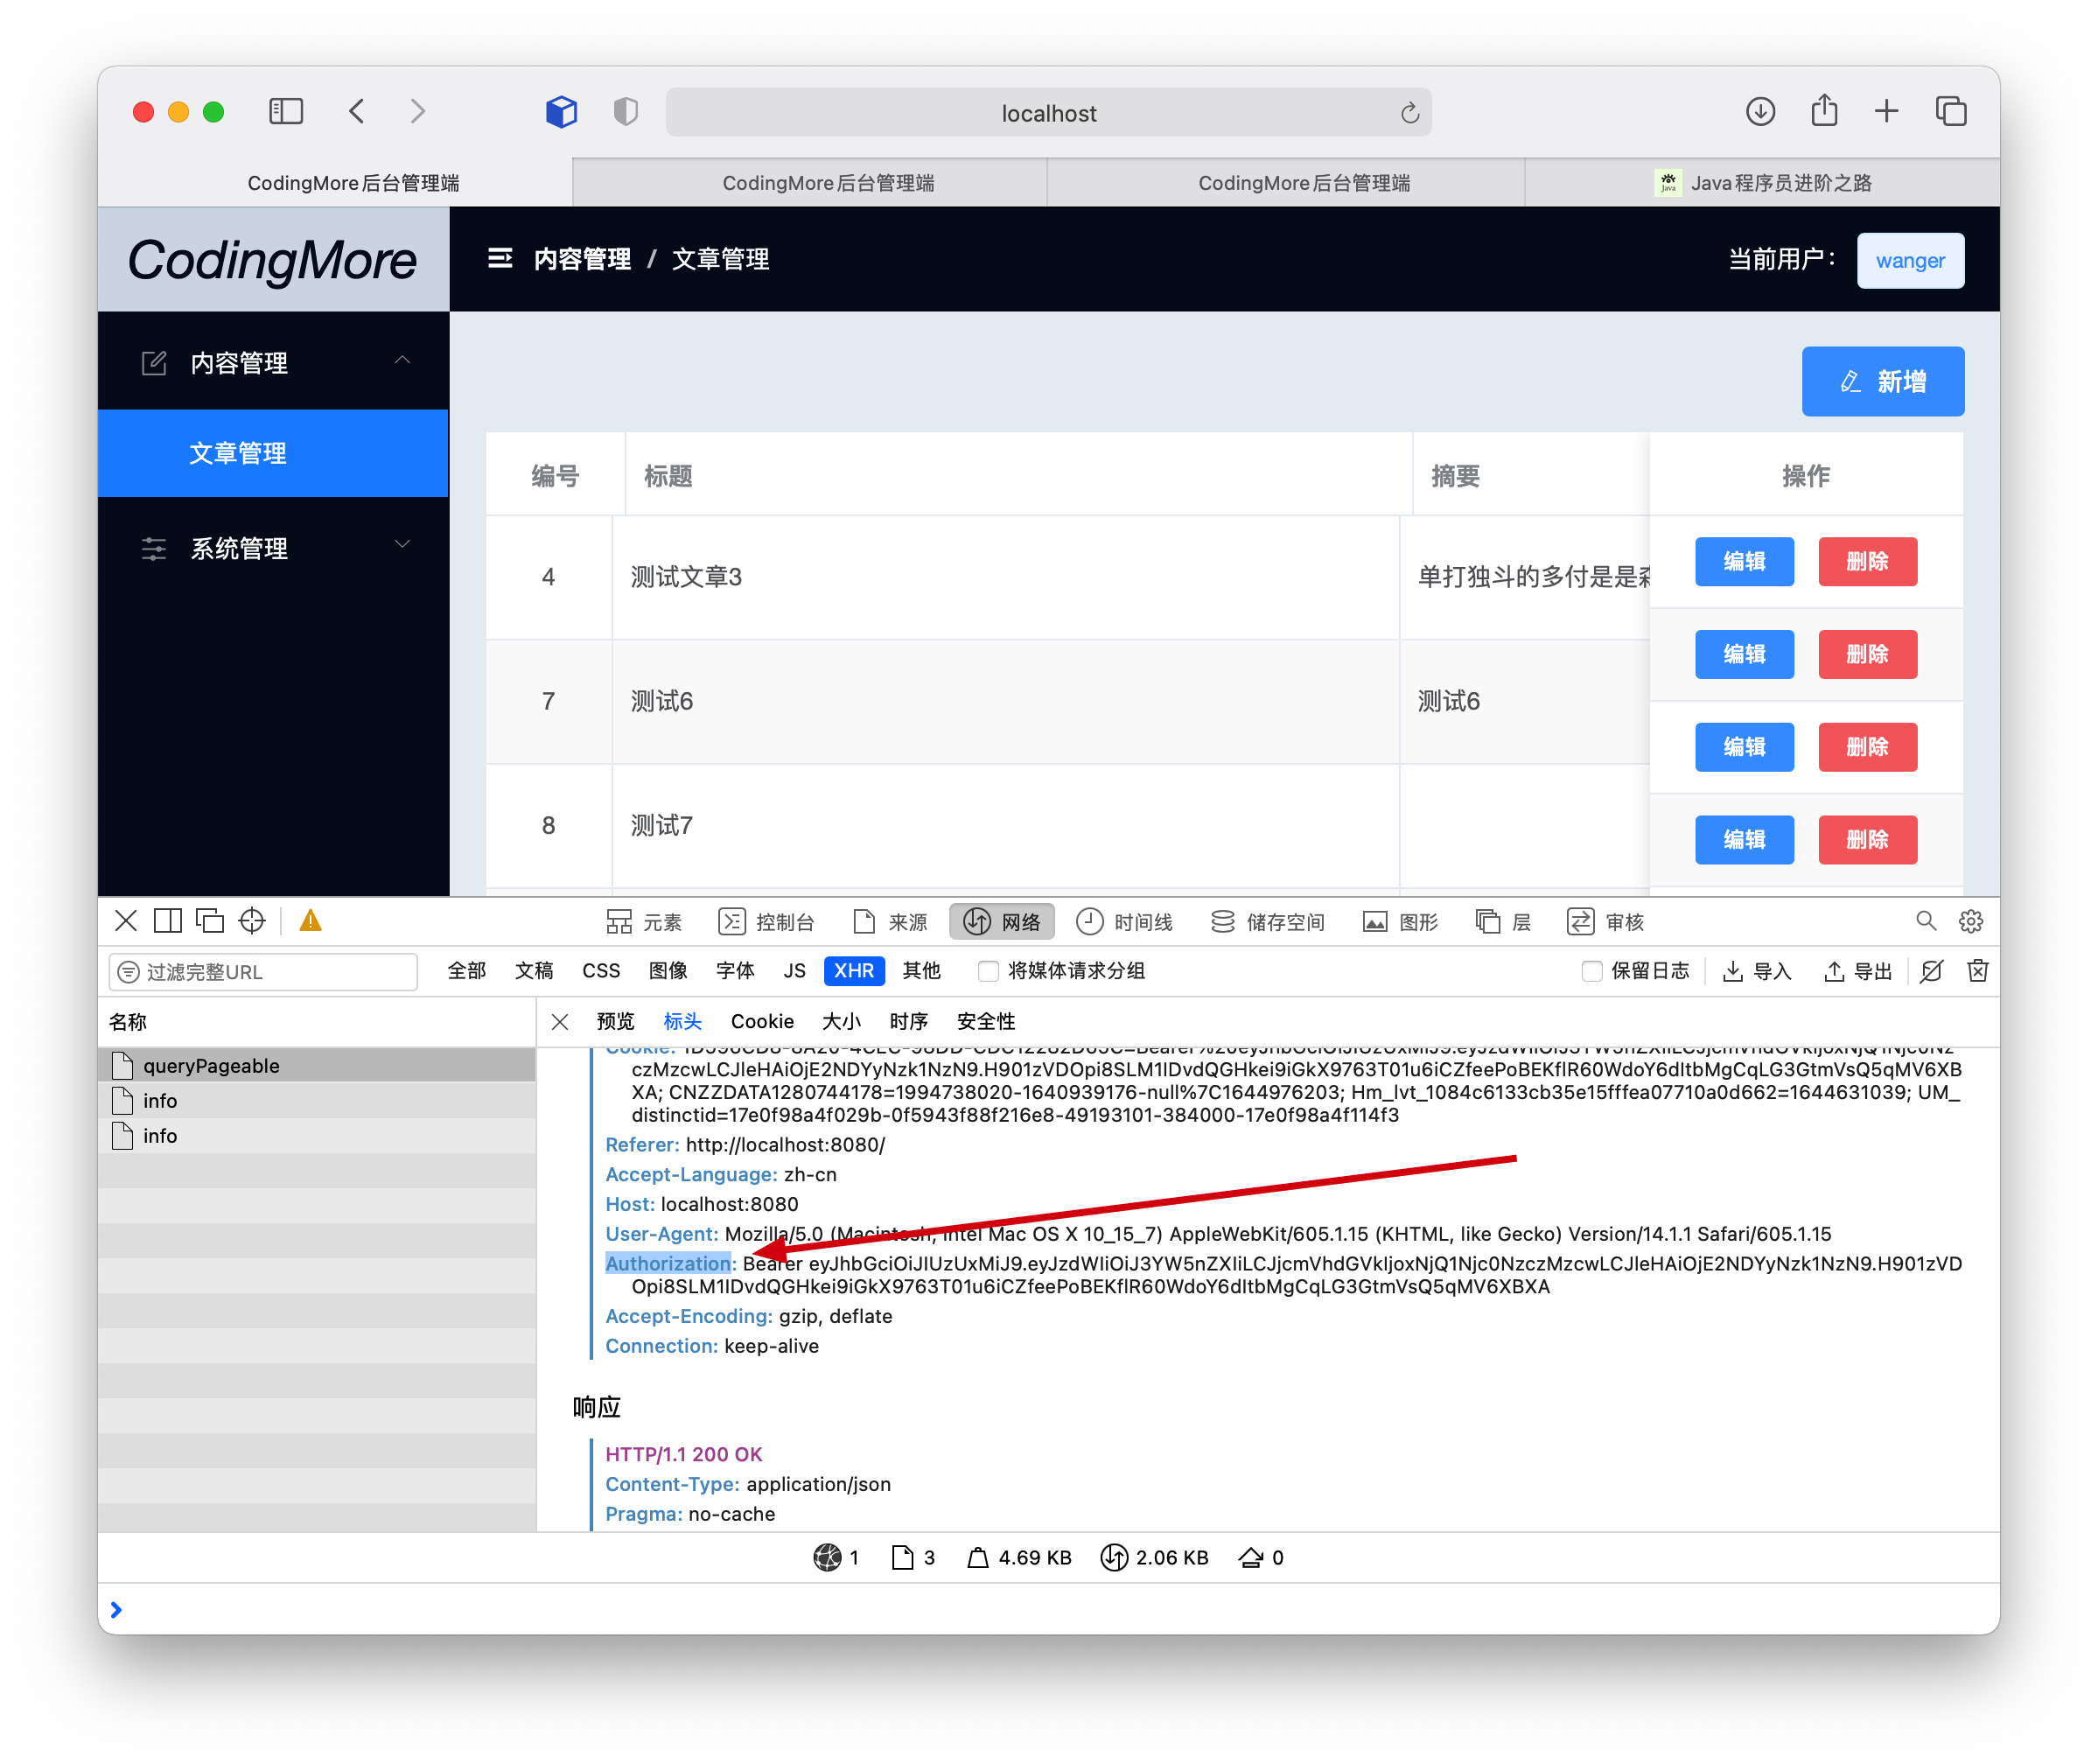Enable the preserve log checkbox
This screenshot has height=1764, width=2098.
point(1591,971)
